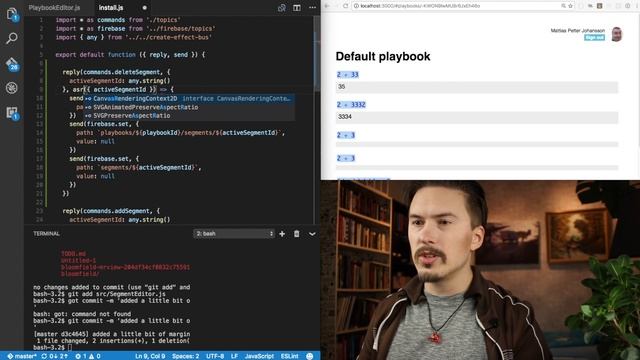Open the Chrome menu in the browser
The width and height of the screenshot is (640, 360).
(636, 6)
